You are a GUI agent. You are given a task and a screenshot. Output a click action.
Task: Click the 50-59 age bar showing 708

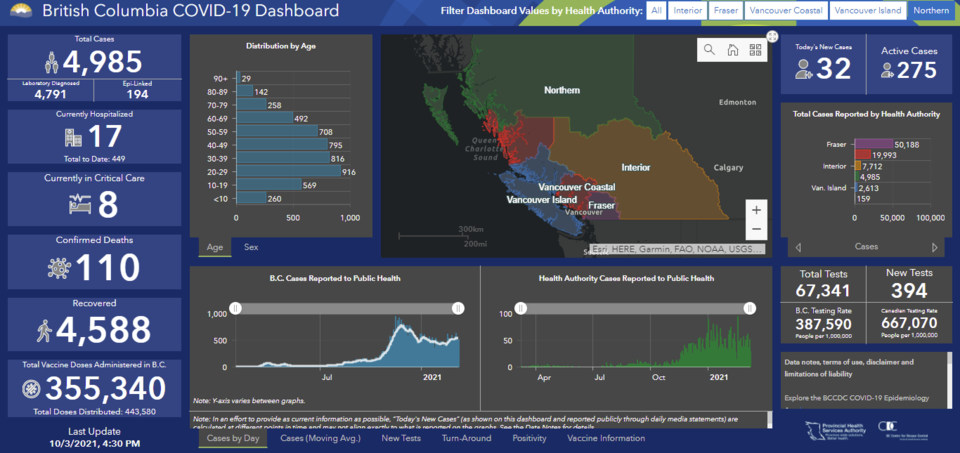[x=277, y=131]
